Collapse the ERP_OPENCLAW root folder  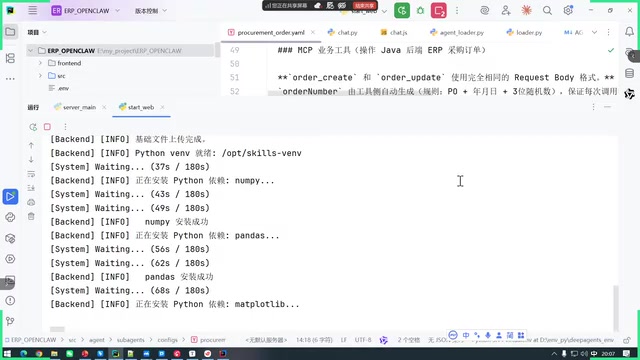(x=31, y=51)
